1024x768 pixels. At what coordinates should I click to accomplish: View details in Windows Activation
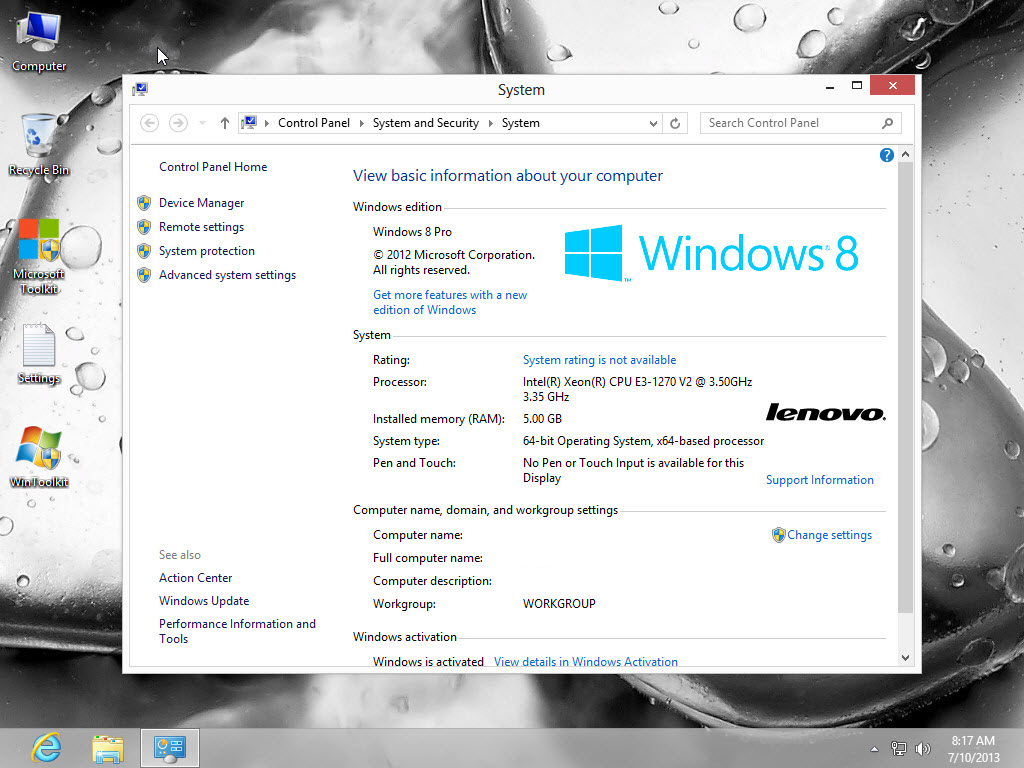tap(586, 662)
